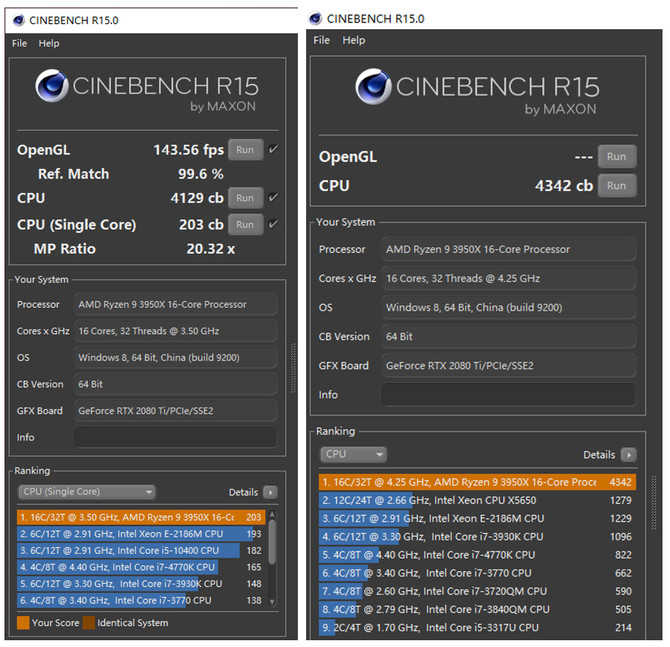Toggle the checkmark next to CPU 4129 cb
The height and width of the screenshot is (647, 670).
click(x=274, y=198)
